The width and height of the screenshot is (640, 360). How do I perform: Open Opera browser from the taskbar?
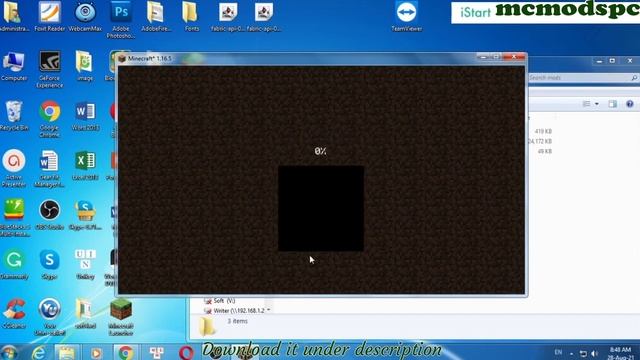[x=186, y=352]
